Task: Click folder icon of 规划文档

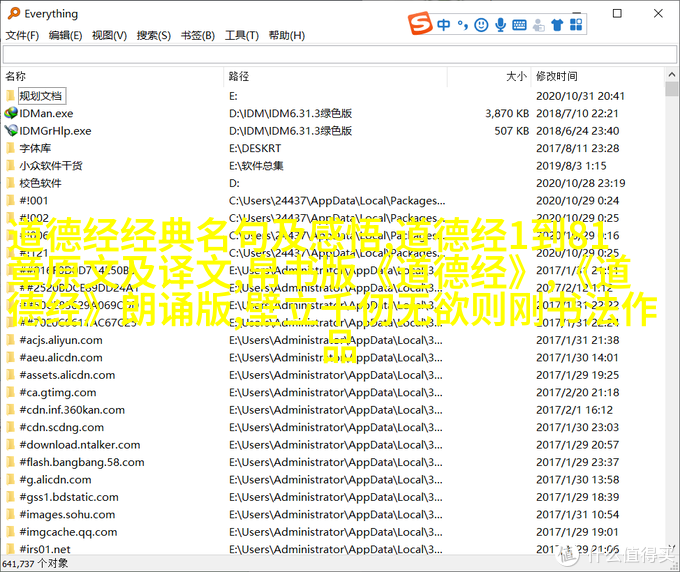Action: point(11,95)
